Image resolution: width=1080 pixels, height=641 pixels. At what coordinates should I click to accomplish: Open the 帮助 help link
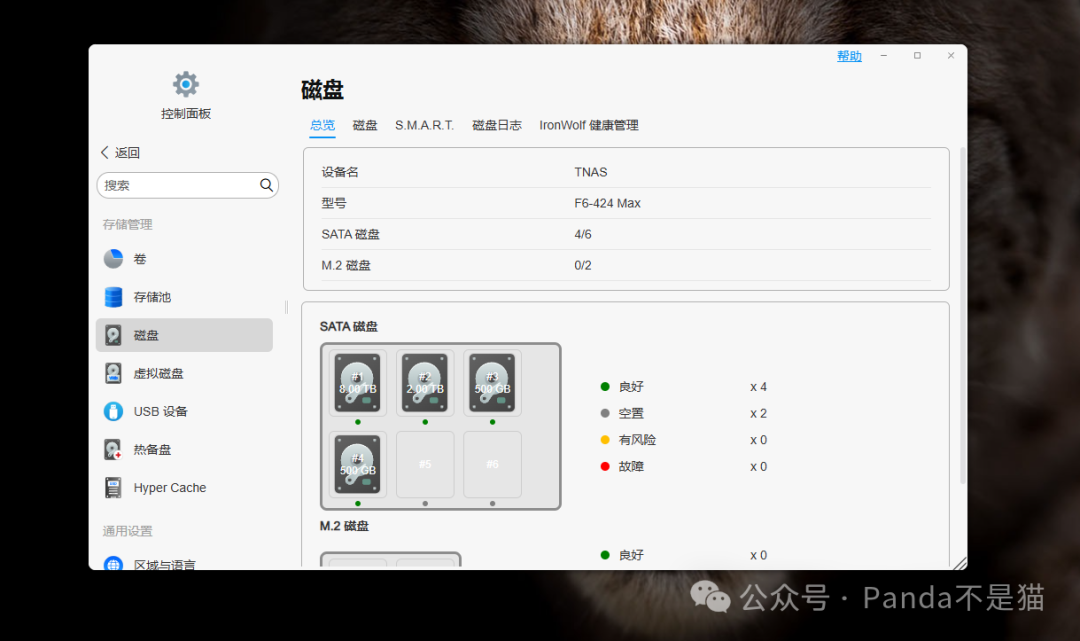(849, 56)
